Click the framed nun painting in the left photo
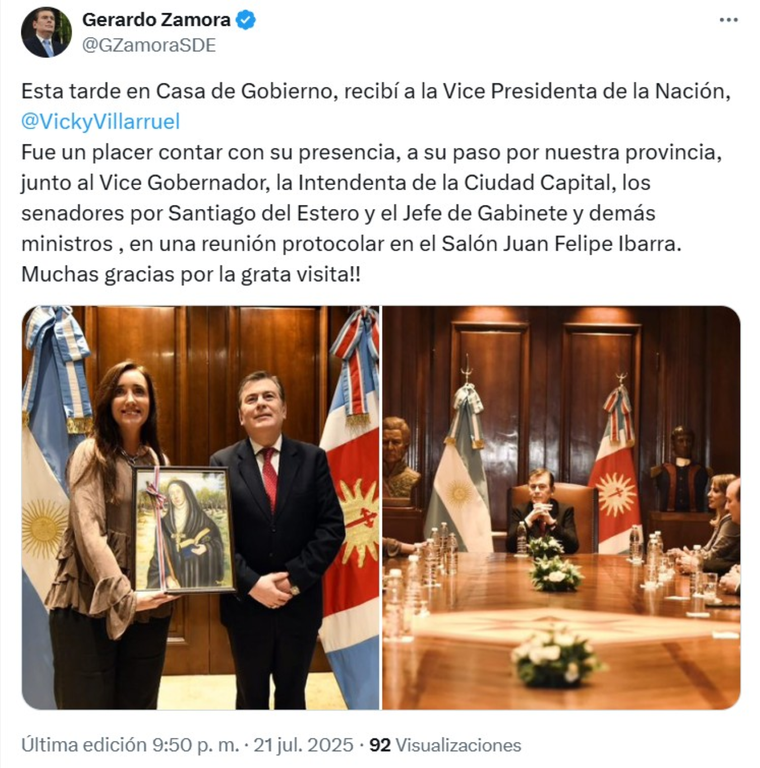Viewport: 760px width, 768px height. click(184, 530)
